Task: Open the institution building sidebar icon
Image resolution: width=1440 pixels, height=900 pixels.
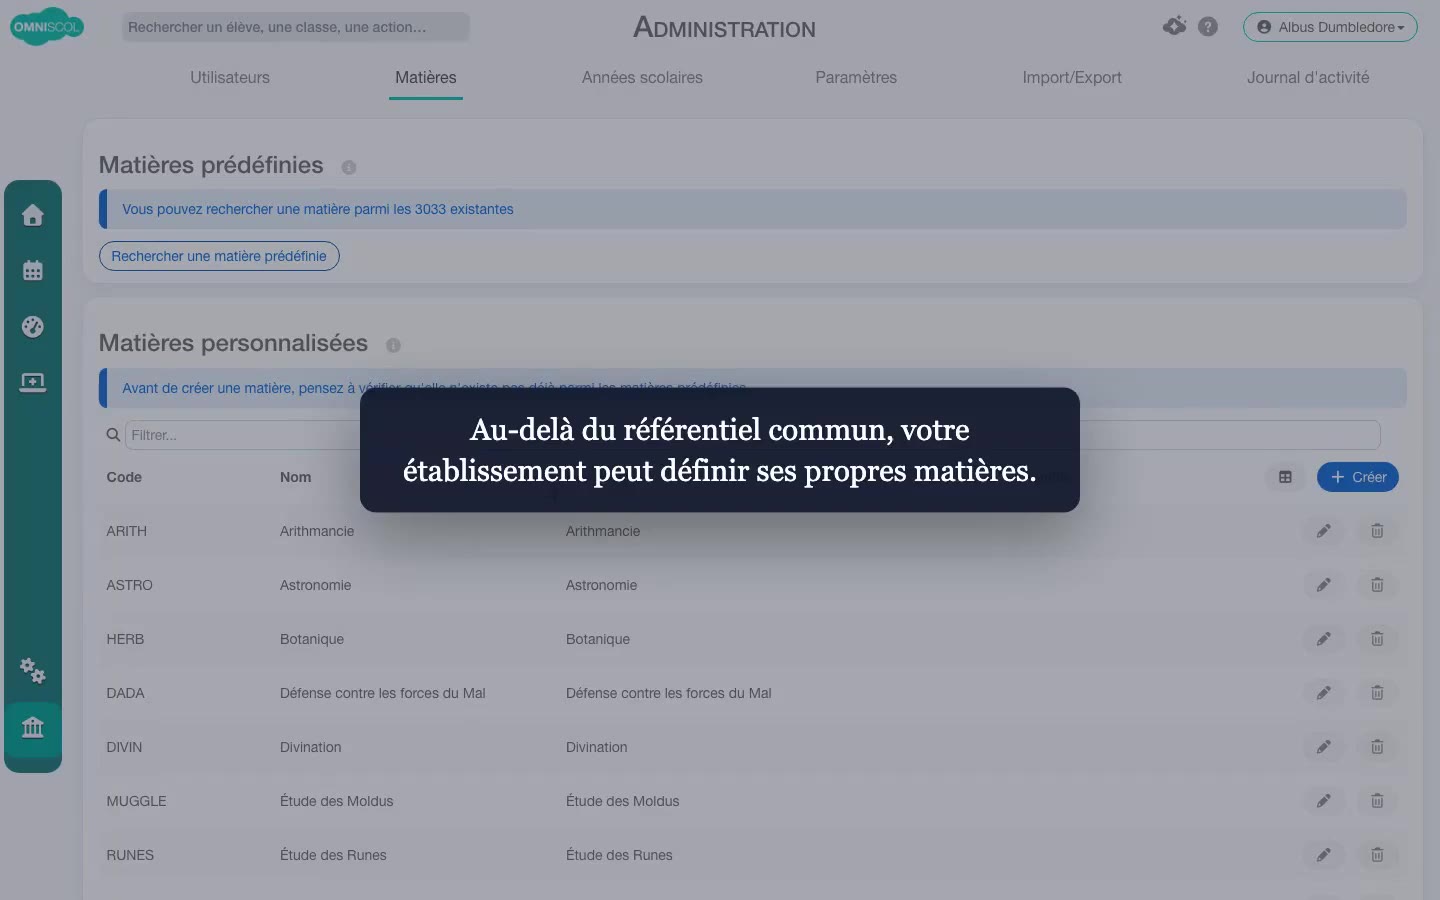Action: (33, 727)
